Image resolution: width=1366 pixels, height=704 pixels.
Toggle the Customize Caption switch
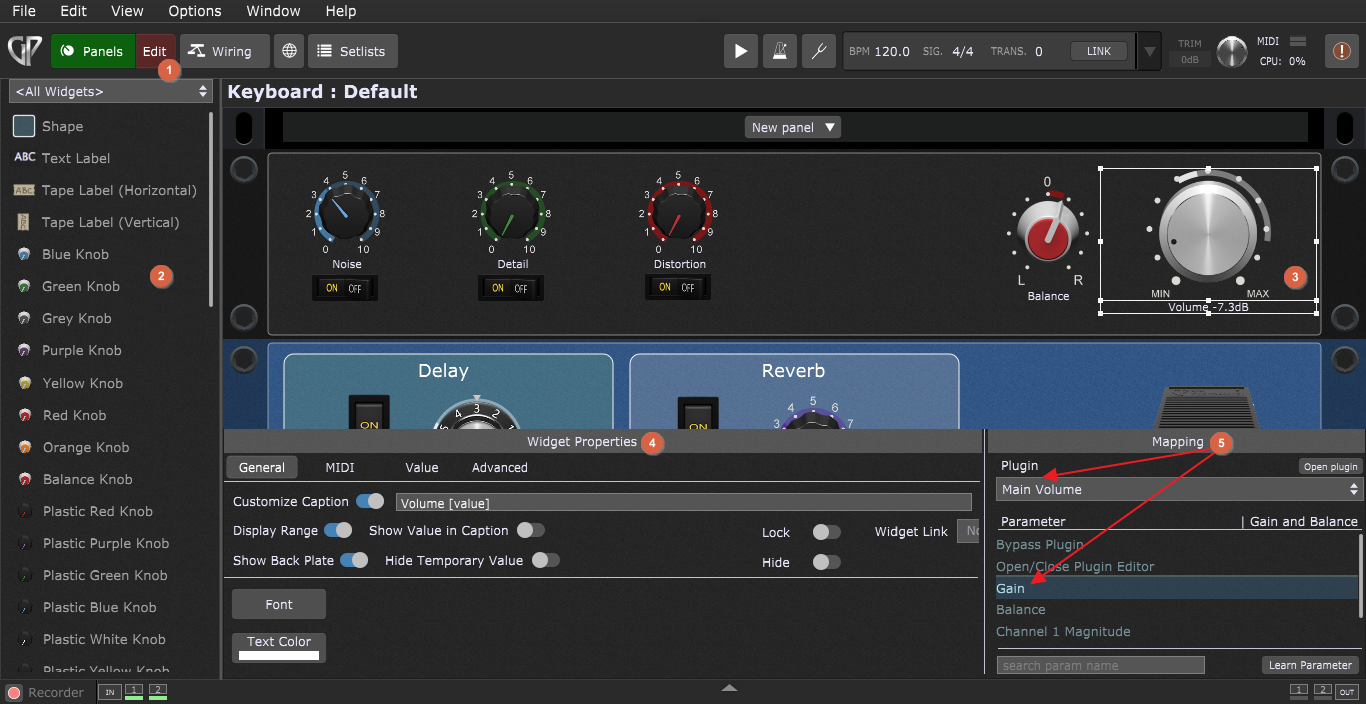369,501
